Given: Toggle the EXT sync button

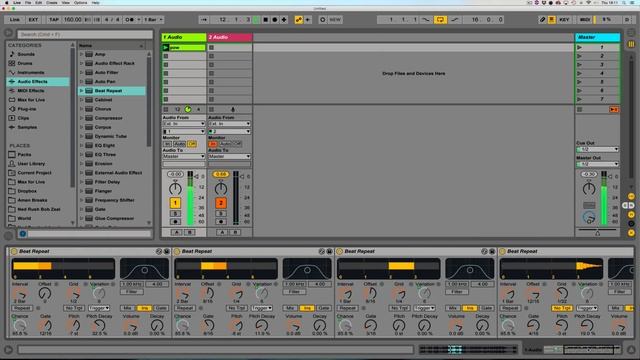Looking at the screenshot, I should [x=33, y=20].
